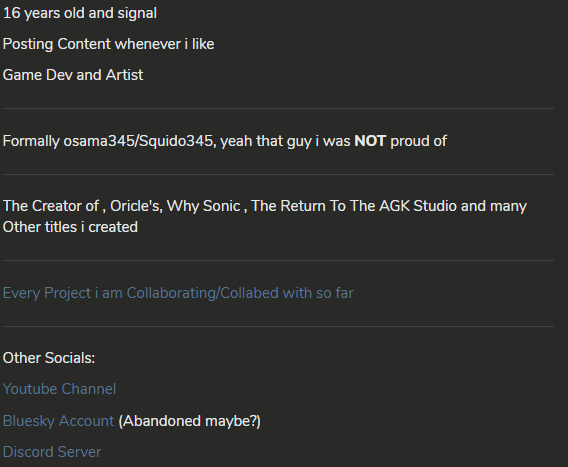Click the Oricle's title word
This screenshot has height=467, width=568.
coord(136,206)
